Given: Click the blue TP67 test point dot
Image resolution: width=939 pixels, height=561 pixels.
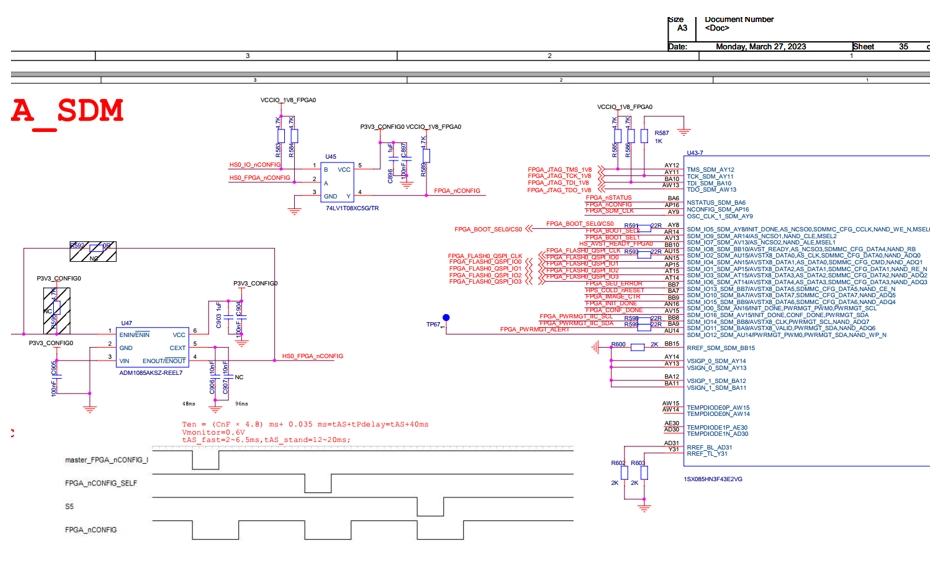Looking at the screenshot, I should [x=446, y=317].
